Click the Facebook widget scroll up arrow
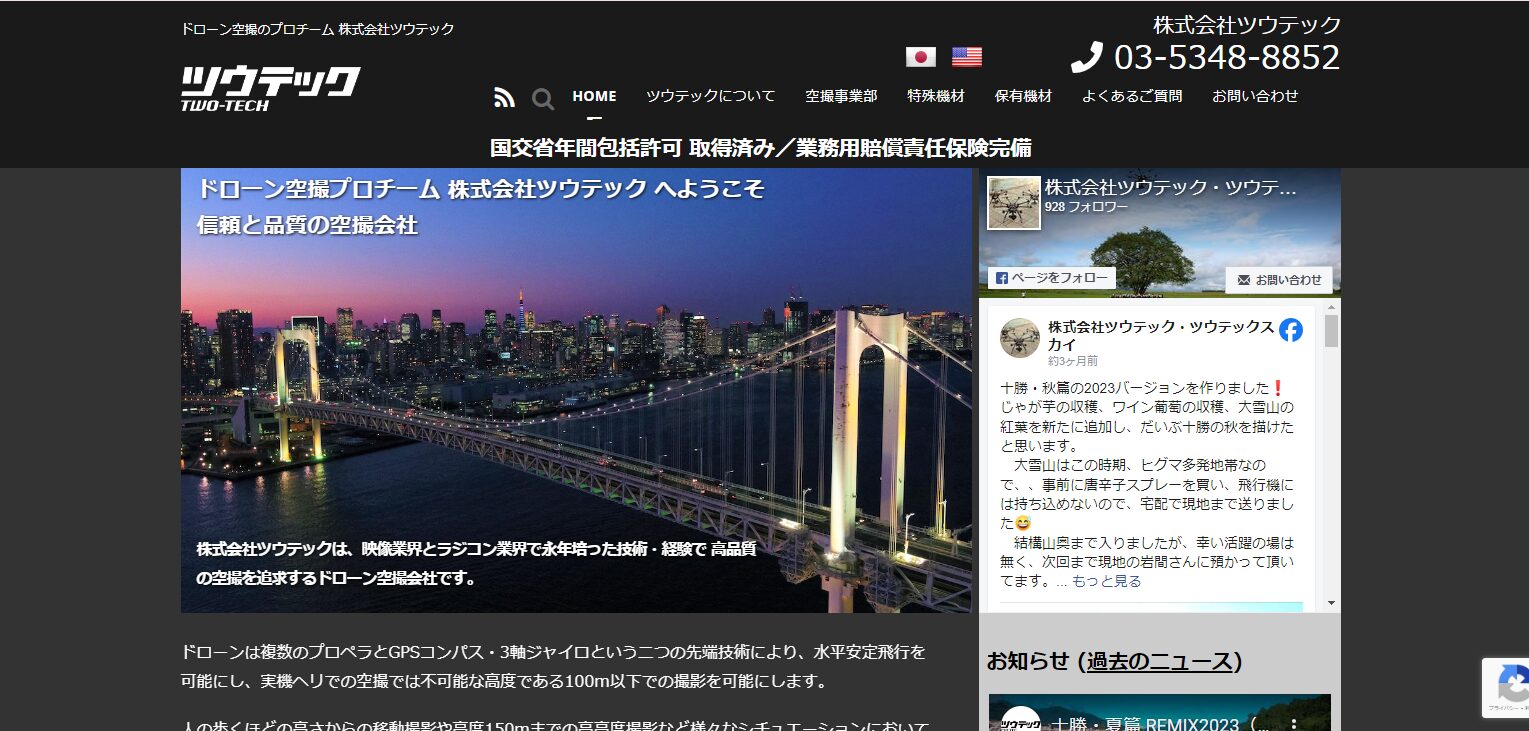 click(x=1331, y=305)
